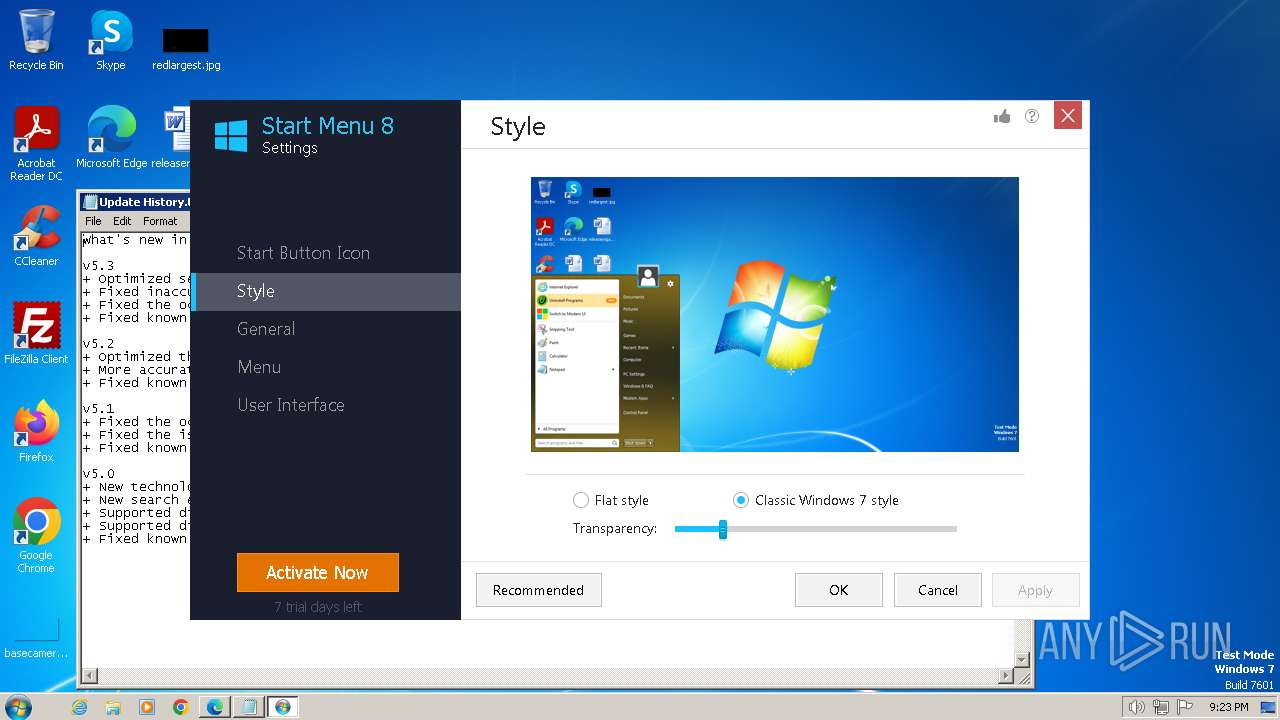The image size is (1280, 720).
Task: Select the Google Chrome desktop shortcut
Action: pos(36,535)
